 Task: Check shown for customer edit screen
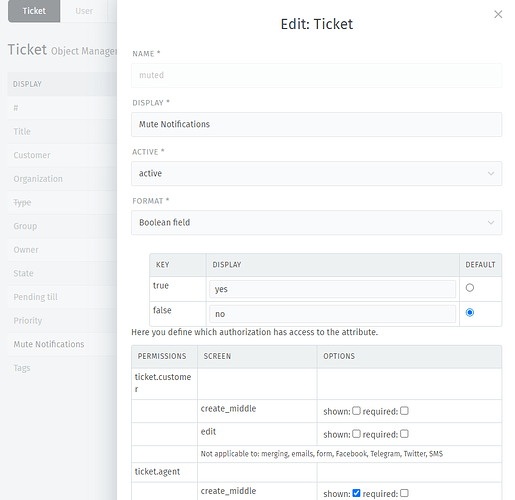click(x=356, y=434)
